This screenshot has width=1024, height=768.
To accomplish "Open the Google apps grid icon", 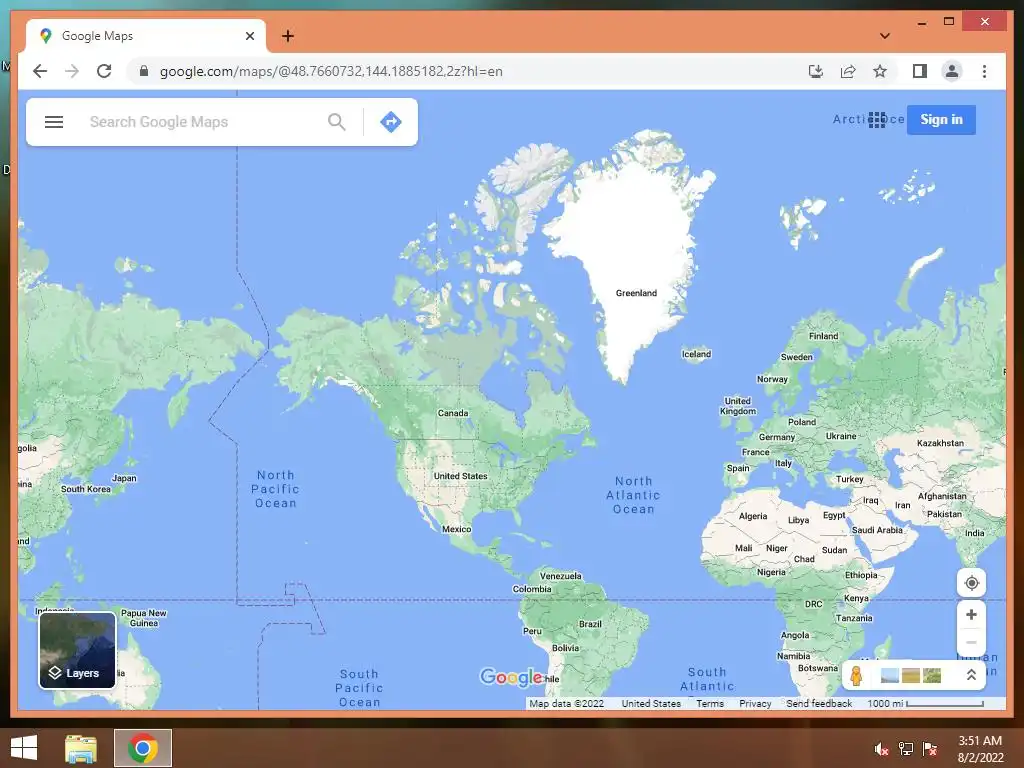I will [877, 120].
